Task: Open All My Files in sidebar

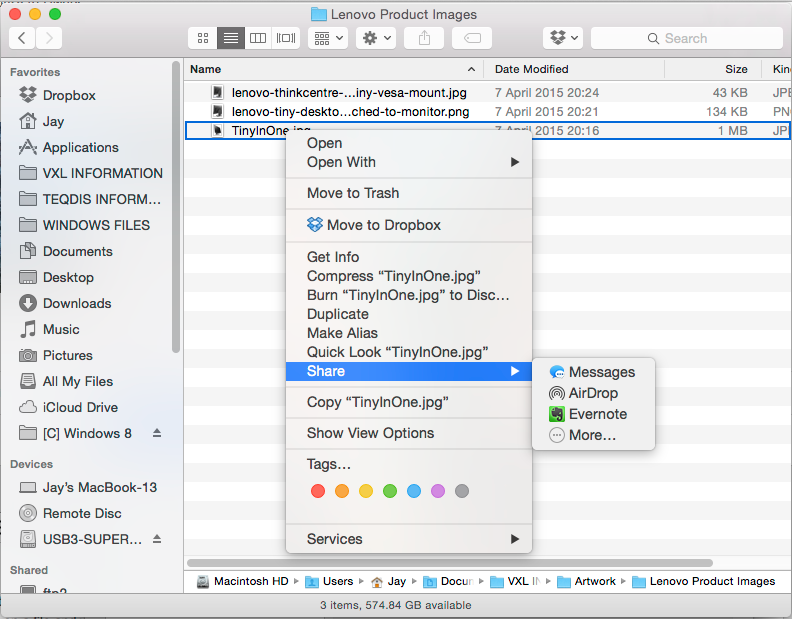Action: coord(77,381)
